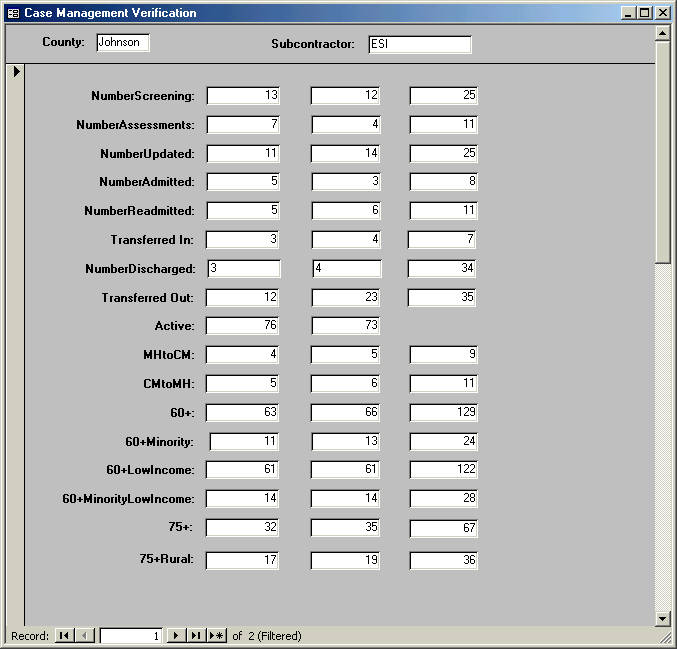Screen dimensions: 677x649
Task: Jump to the last record button
Action: [x=196, y=636]
